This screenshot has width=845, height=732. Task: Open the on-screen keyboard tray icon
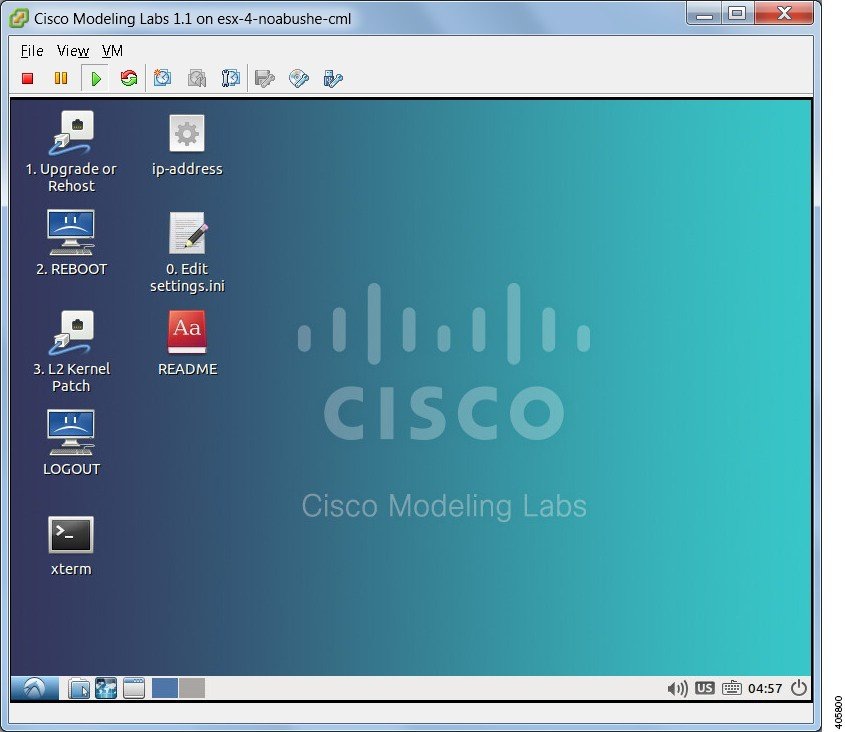coord(731,688)
